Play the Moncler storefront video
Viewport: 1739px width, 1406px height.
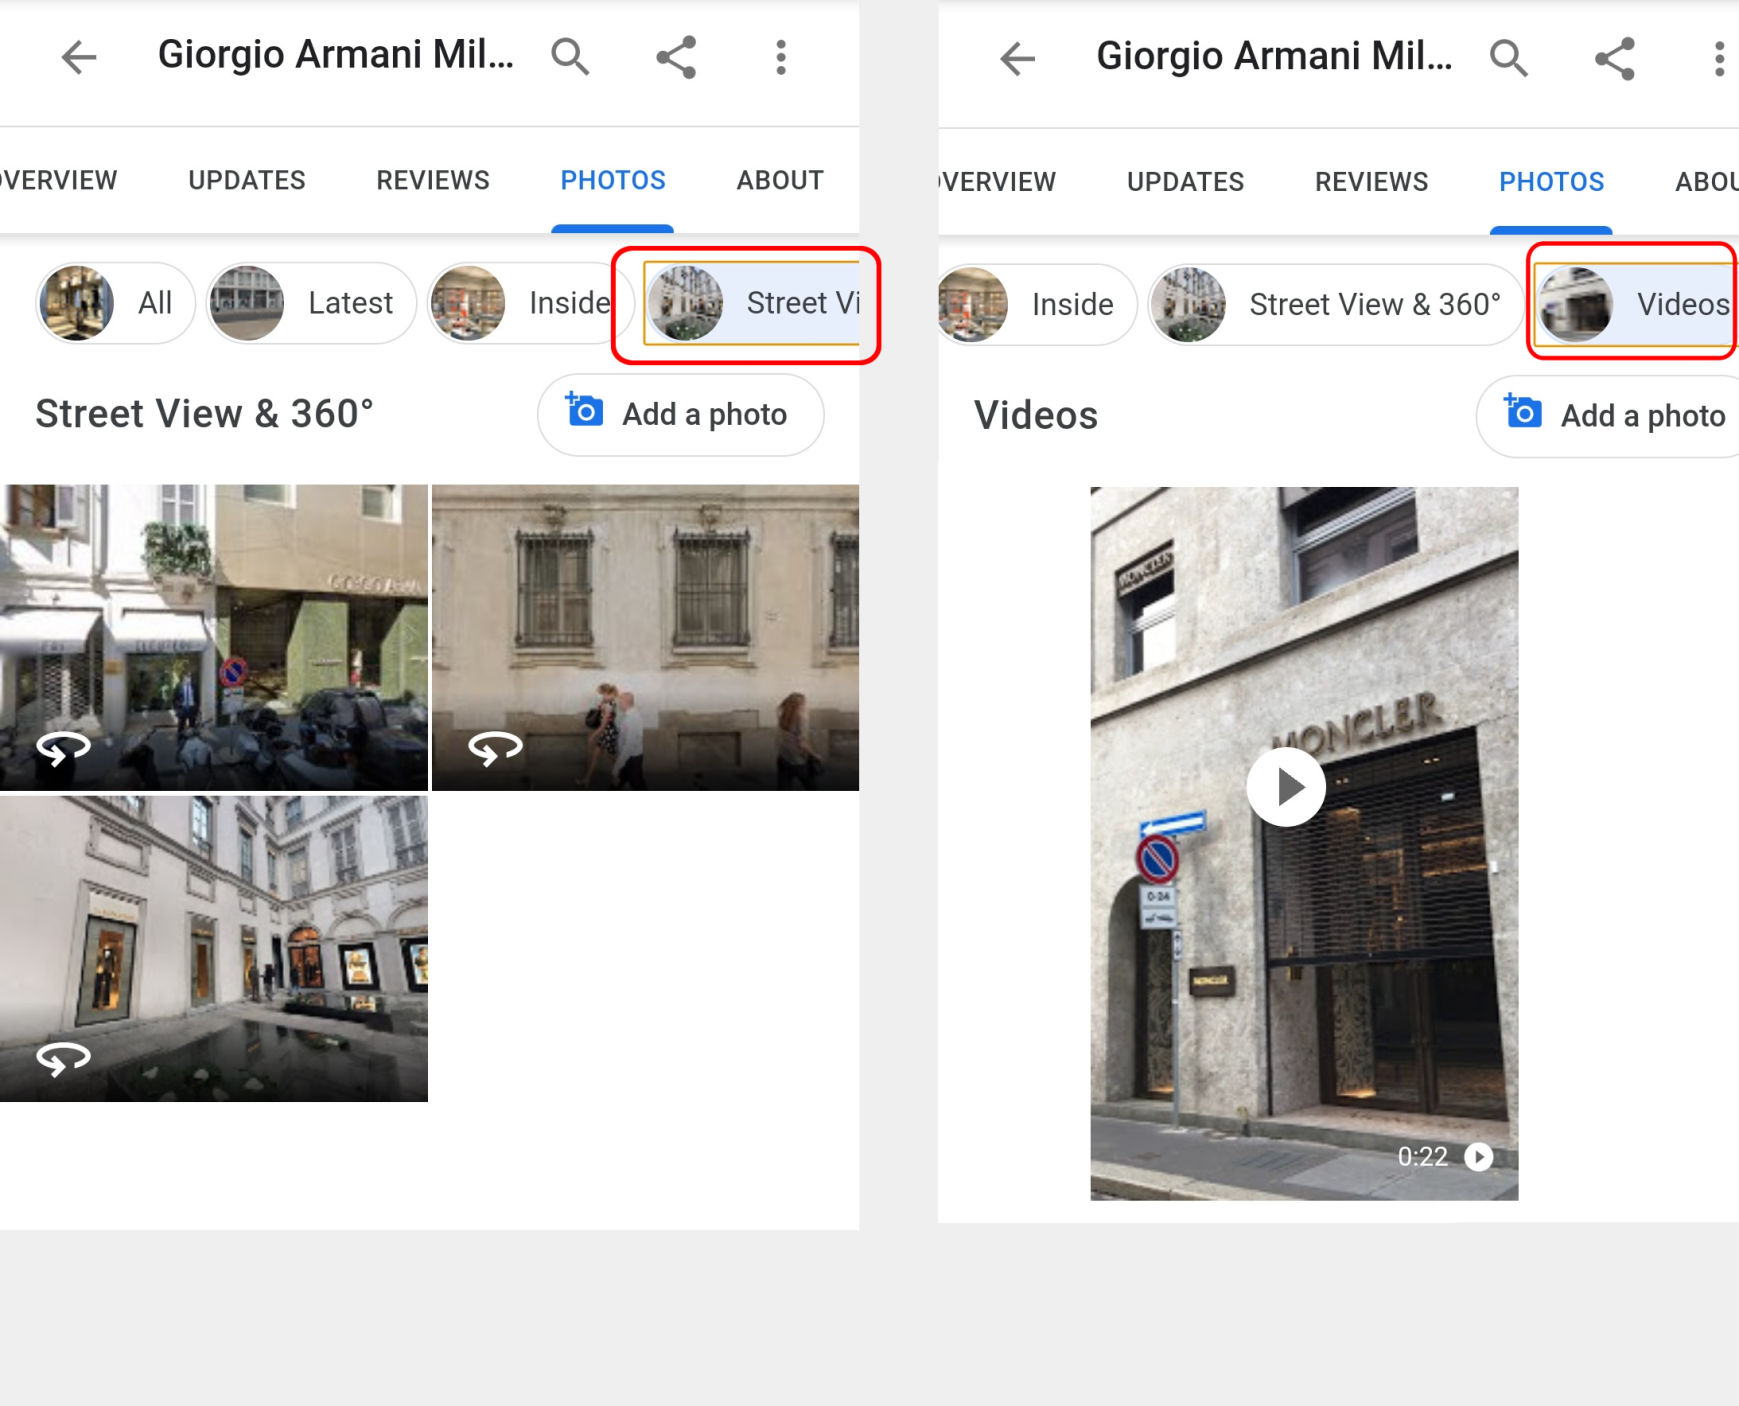[1286, 787]
